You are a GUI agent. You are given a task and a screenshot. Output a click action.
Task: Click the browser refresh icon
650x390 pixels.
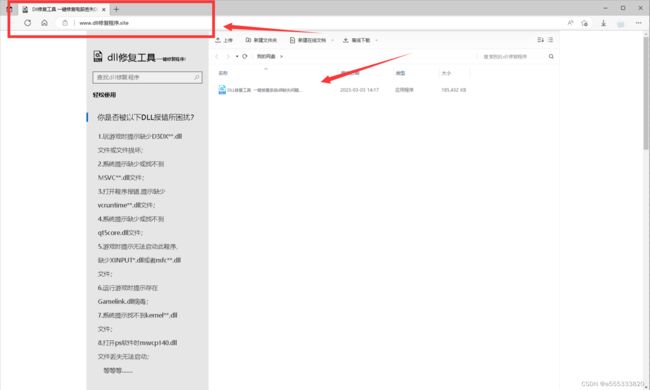click(x=27, y=23)
